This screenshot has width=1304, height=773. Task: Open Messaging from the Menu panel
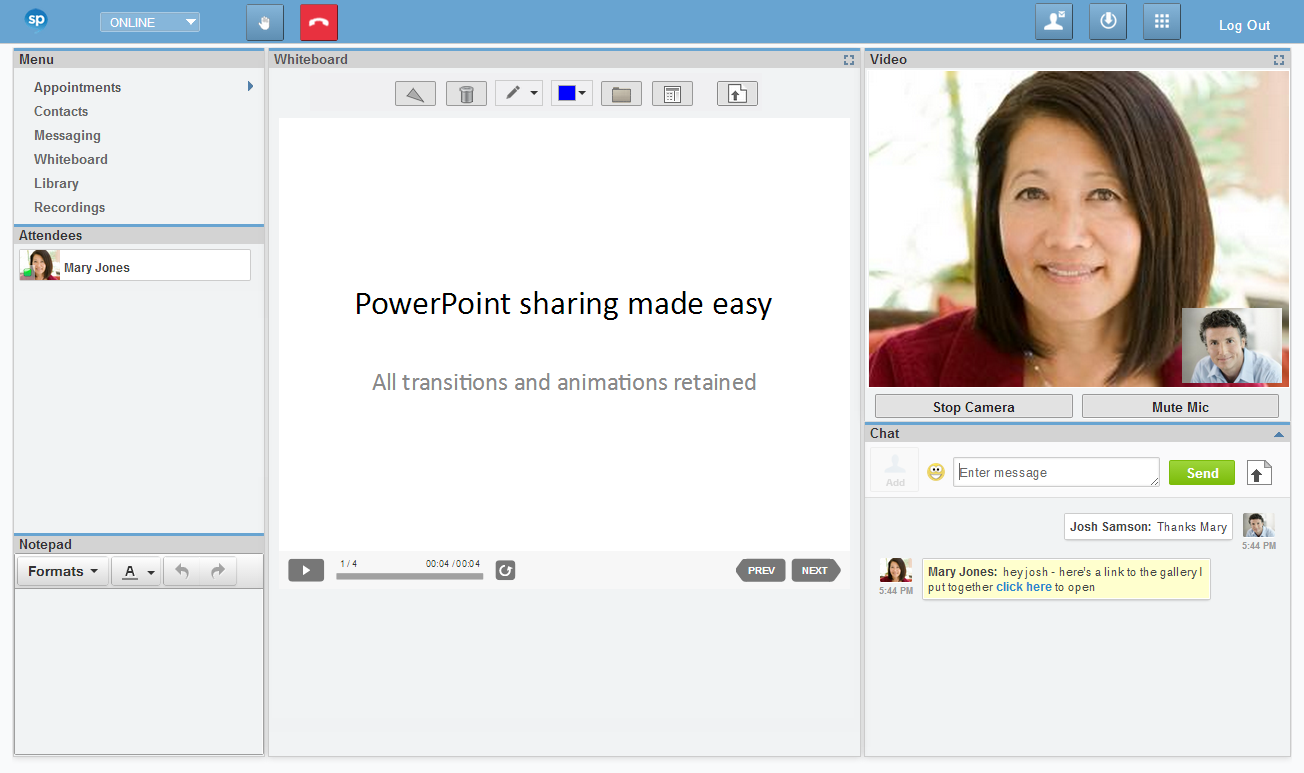click(67, 135)
